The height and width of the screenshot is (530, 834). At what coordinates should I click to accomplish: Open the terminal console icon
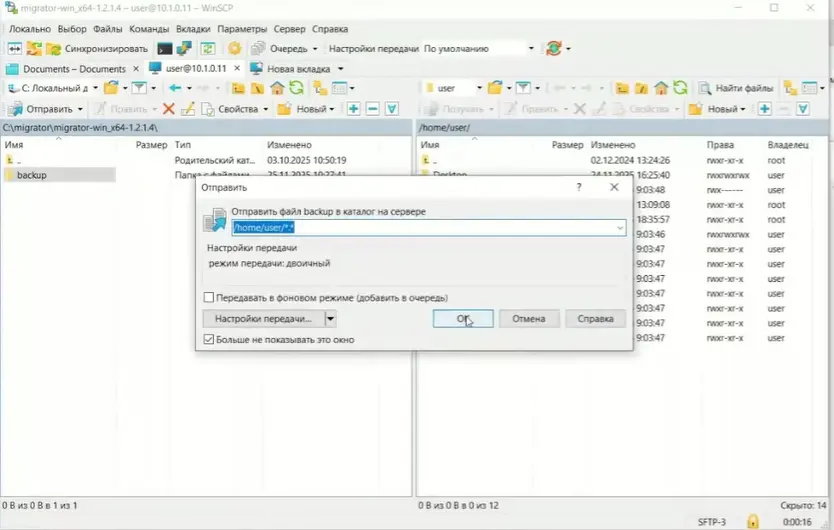pyautogui.click(x=165, y=49)
